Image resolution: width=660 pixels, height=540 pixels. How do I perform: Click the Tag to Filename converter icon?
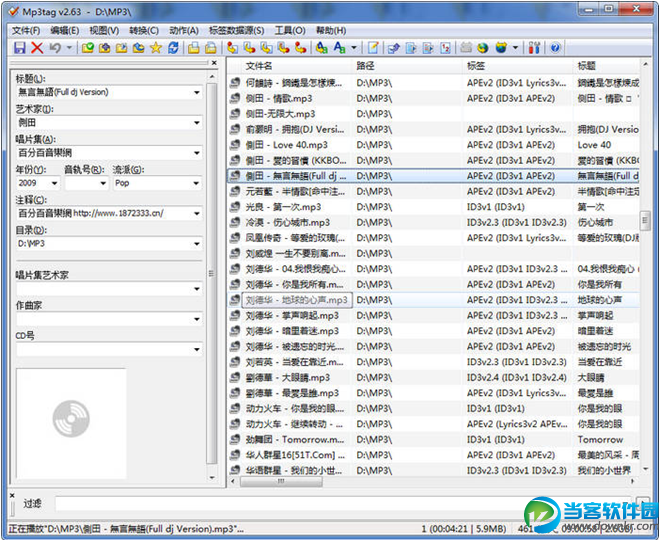coord(232,48)
